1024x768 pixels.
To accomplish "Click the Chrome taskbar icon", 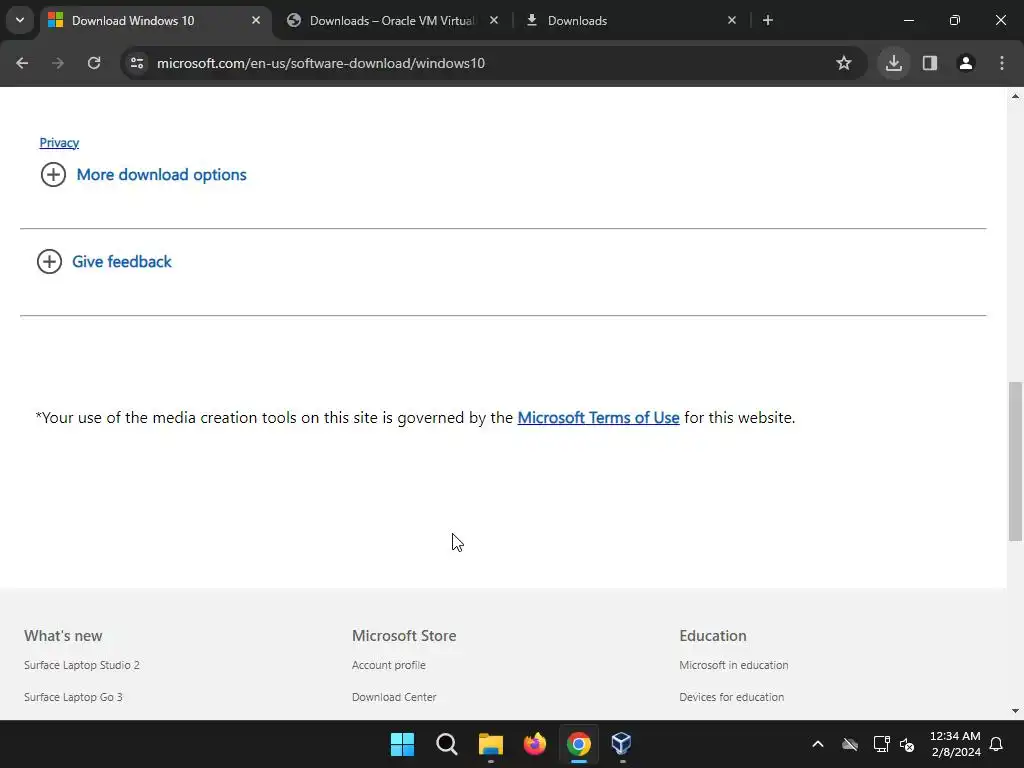I will coord(579,744).
